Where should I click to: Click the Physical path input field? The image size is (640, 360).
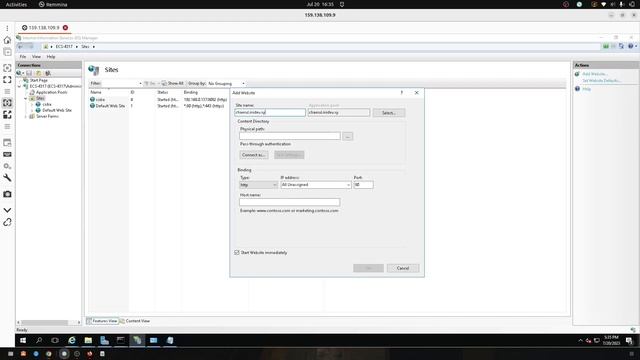(x=290, y=136)
